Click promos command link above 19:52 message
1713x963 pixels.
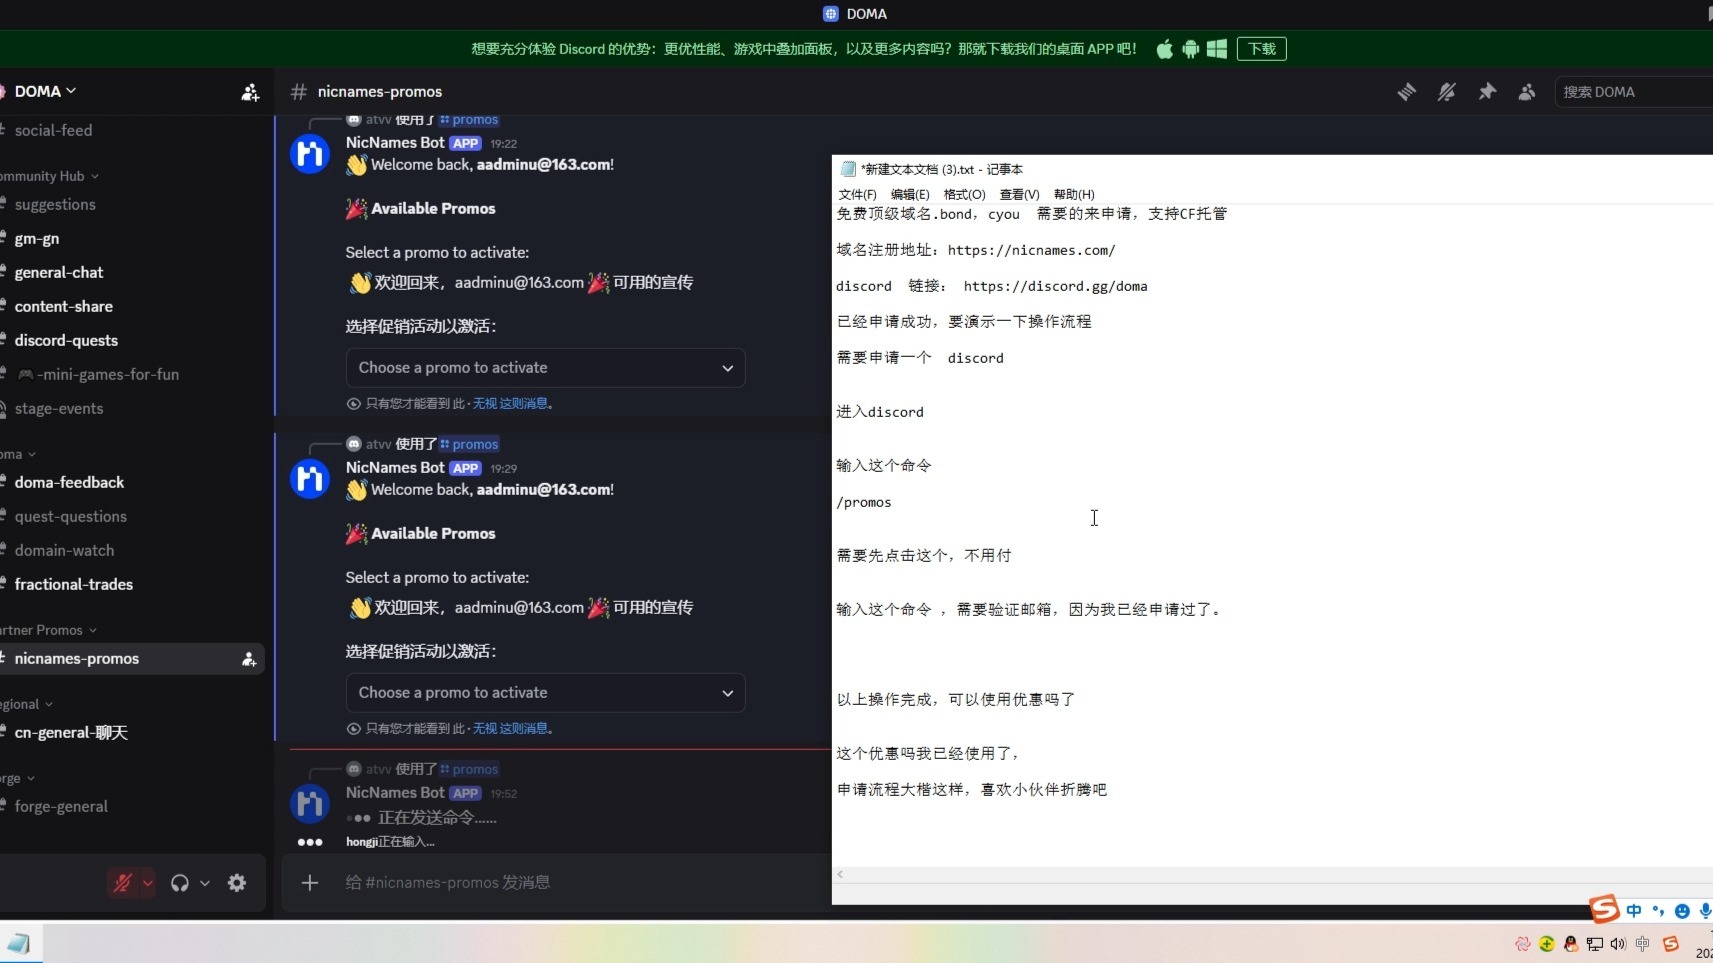click(469, 769)
